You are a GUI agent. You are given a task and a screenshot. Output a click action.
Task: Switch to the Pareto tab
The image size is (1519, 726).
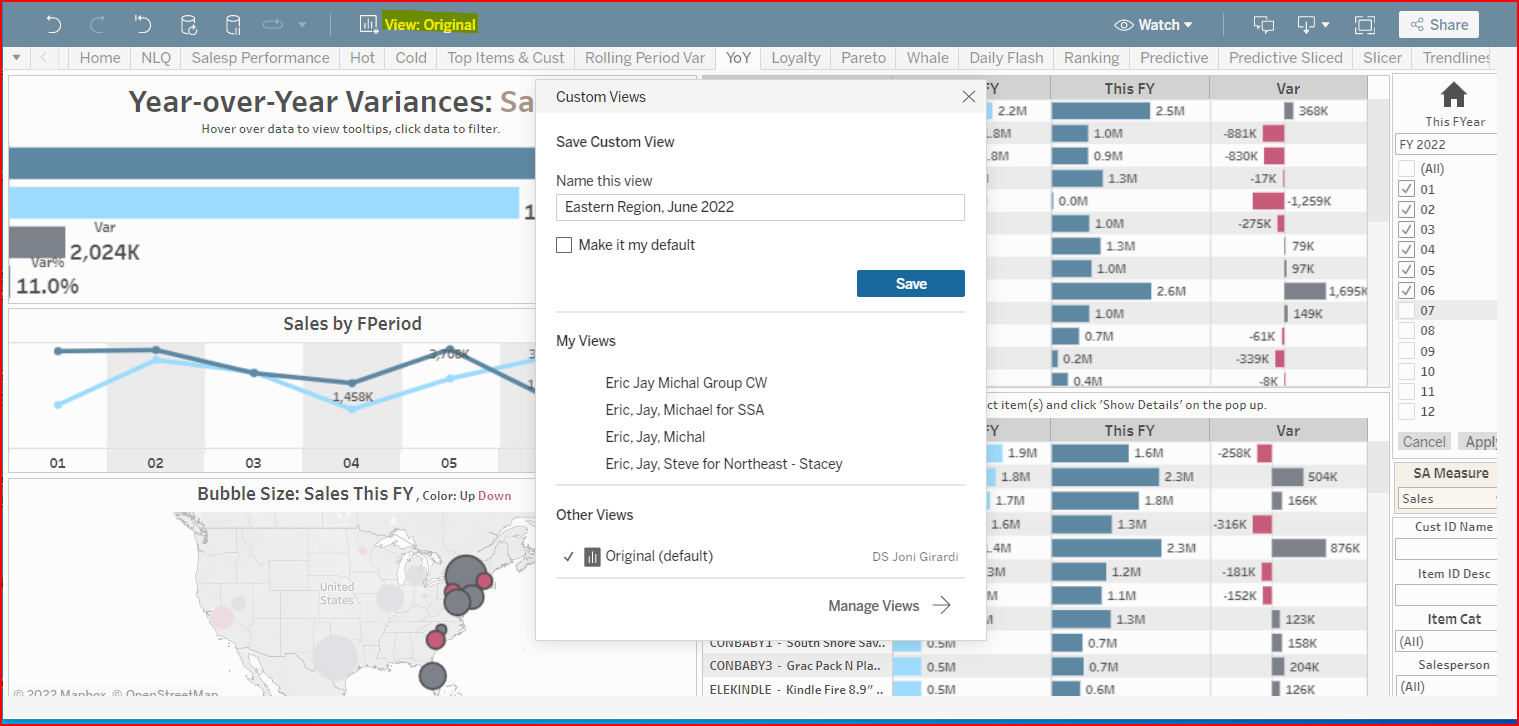click(x=863, y=58)
